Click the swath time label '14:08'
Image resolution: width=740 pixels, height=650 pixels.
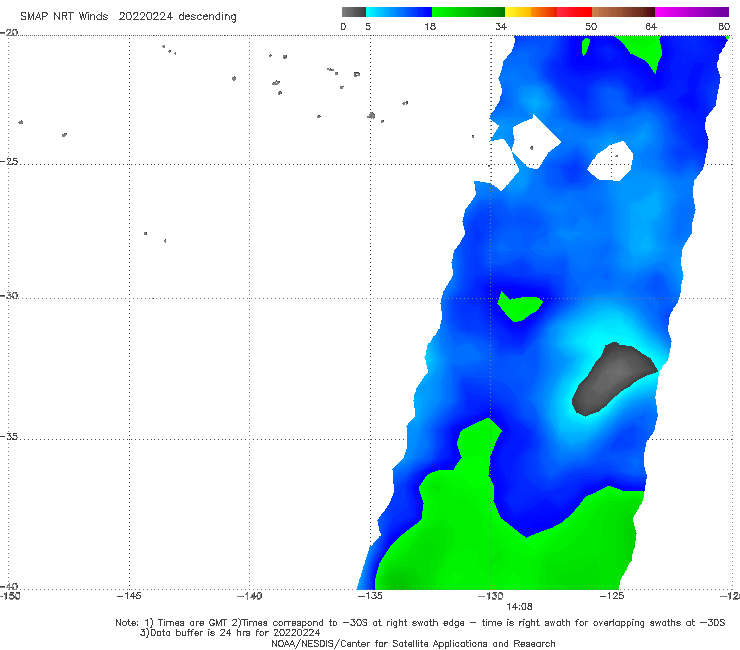pos(519,607)
